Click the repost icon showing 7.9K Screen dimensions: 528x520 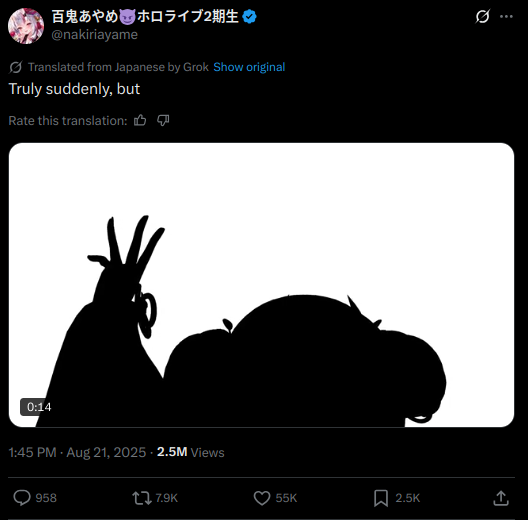[142, 498]
